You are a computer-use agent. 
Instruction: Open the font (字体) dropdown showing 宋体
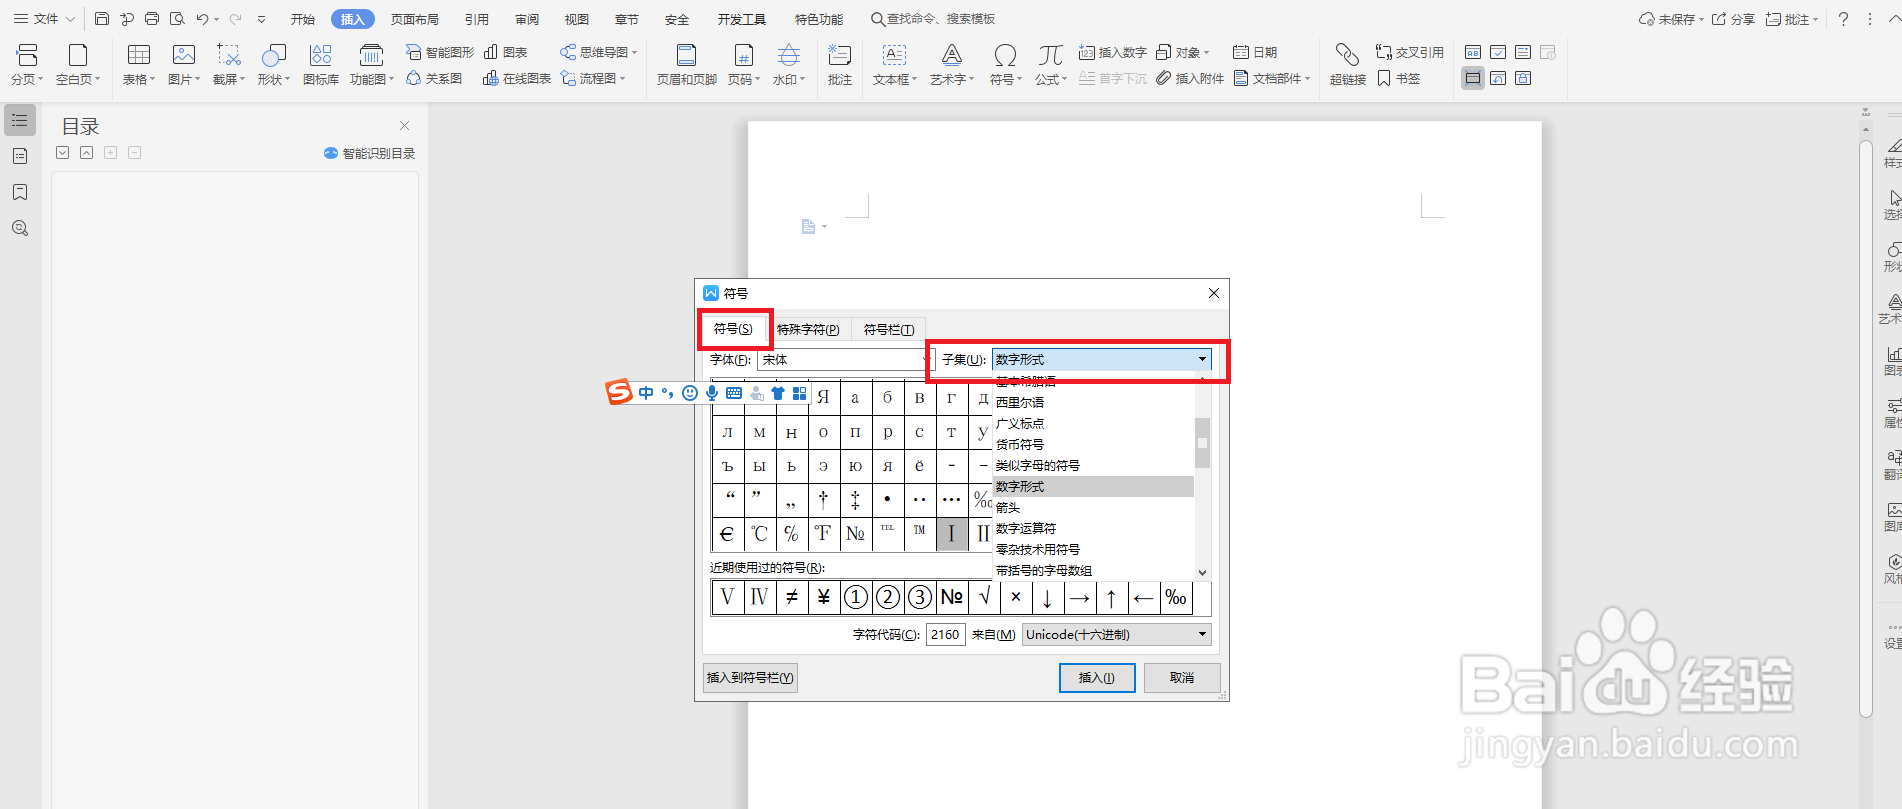coord(846,359)
